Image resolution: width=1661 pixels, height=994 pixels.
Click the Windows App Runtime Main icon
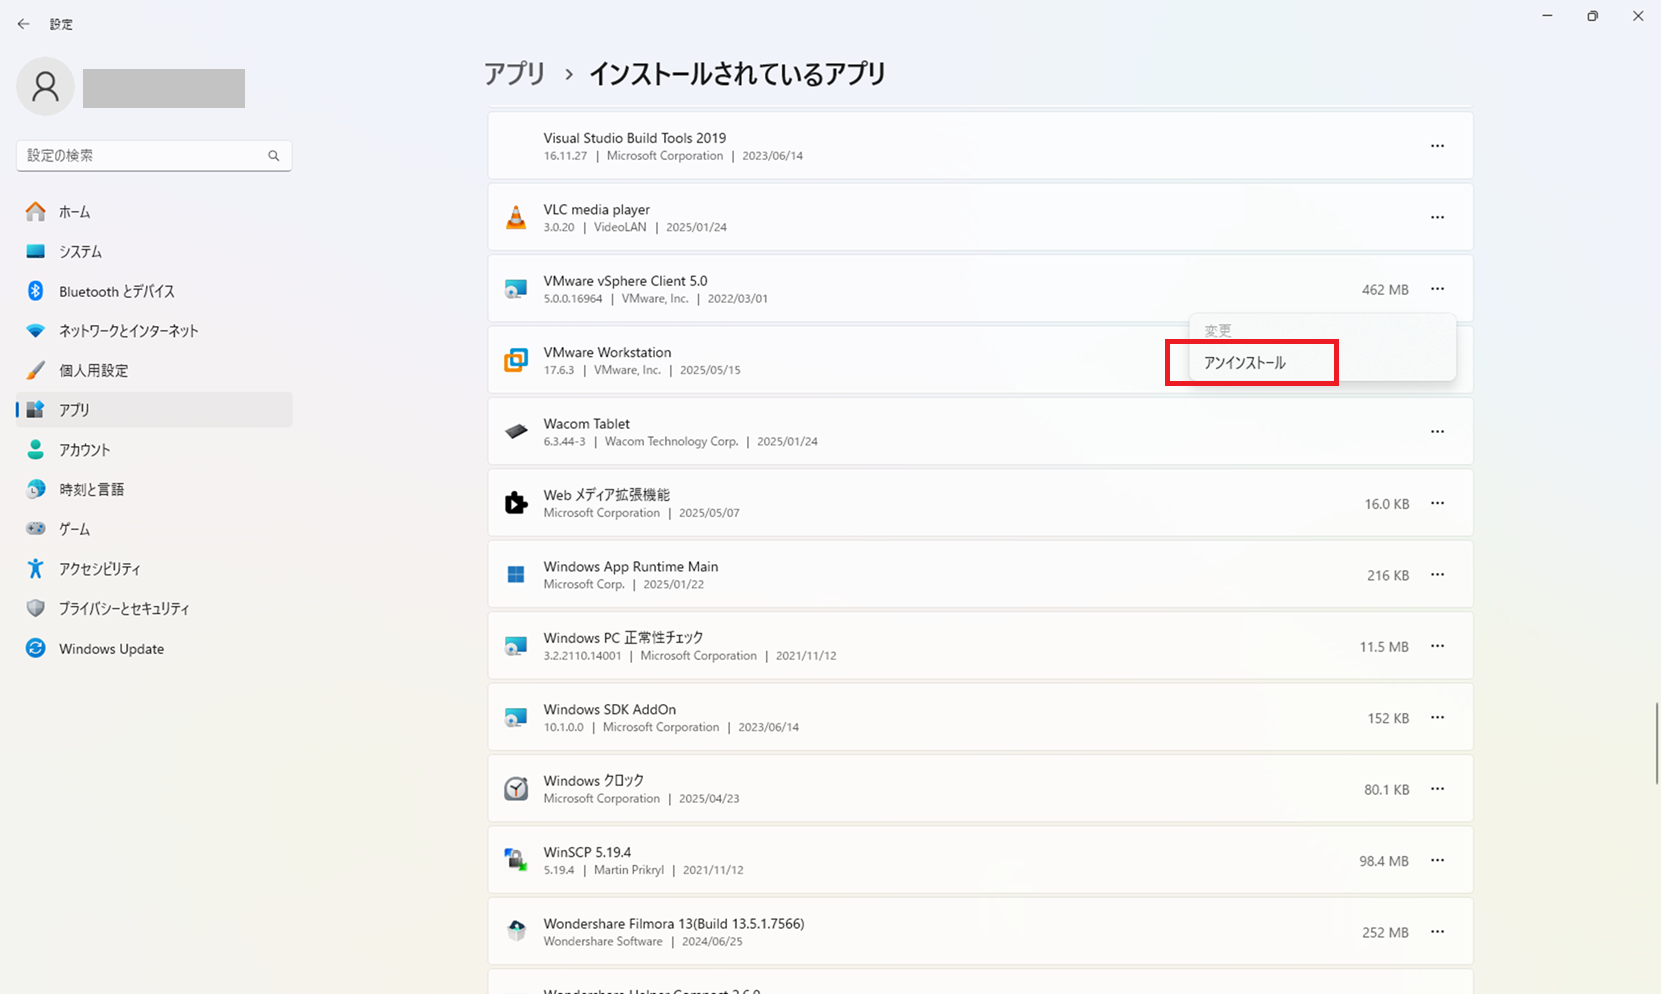tap(516, 575)
